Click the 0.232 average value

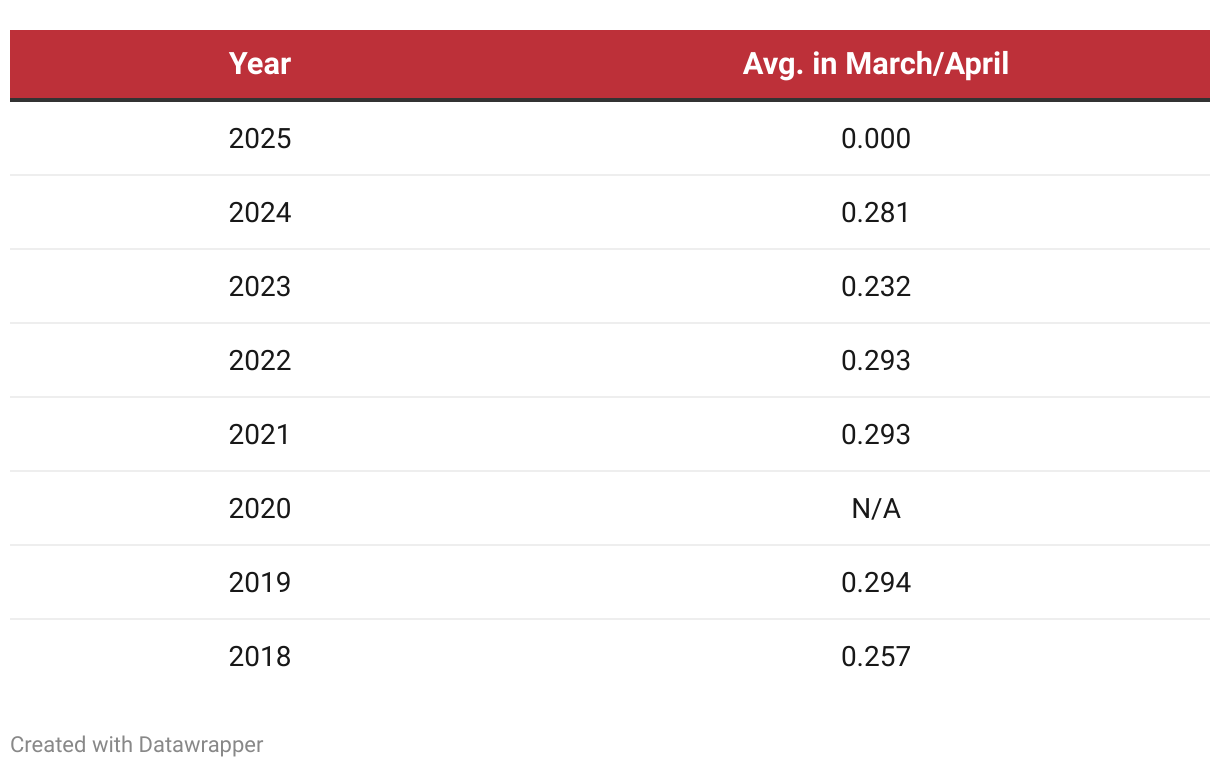(875, 286)
